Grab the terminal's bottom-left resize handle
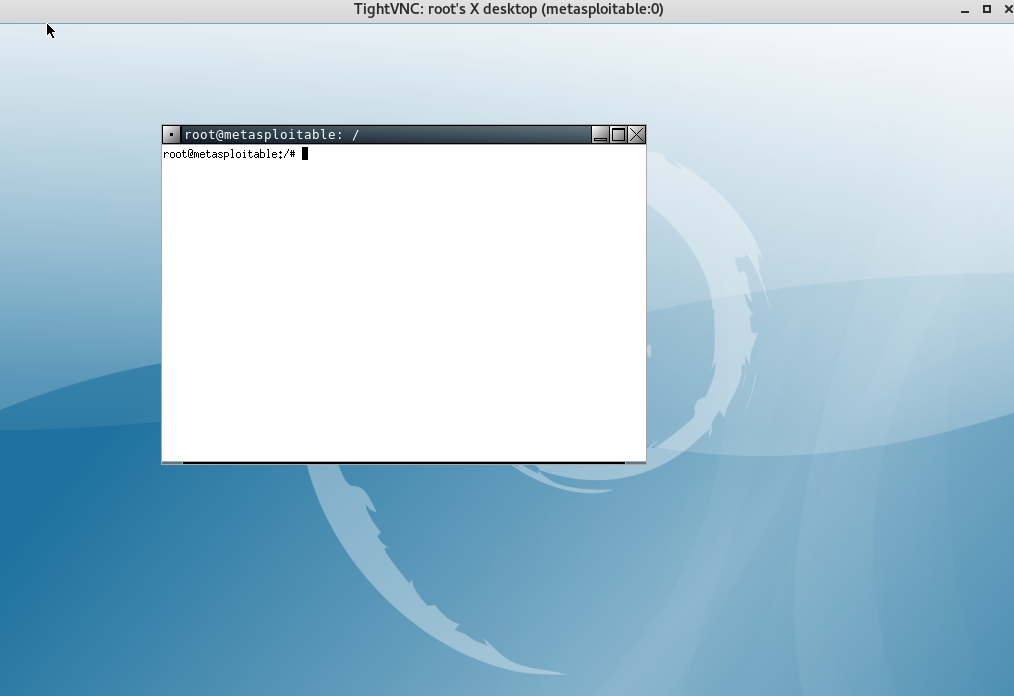 [x=171, y=463]
